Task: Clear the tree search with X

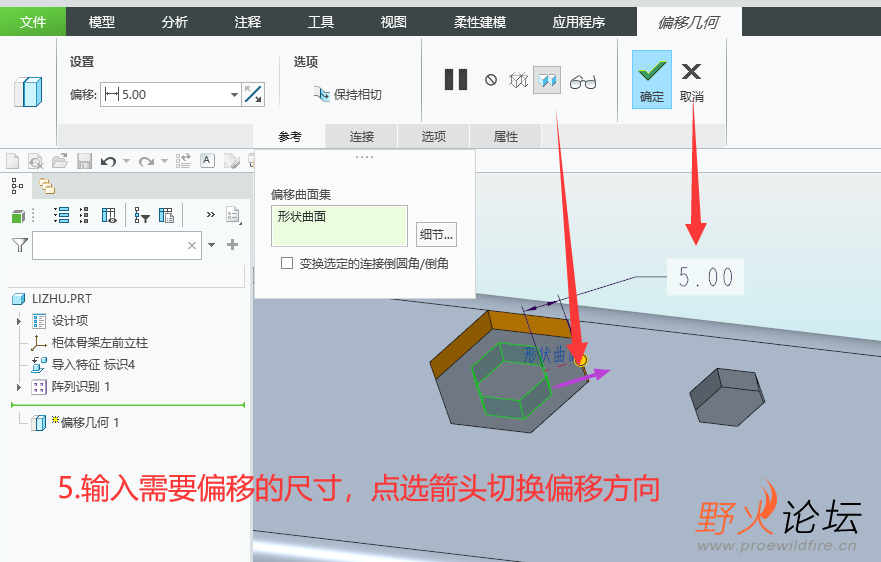Action: click(192, 245)
